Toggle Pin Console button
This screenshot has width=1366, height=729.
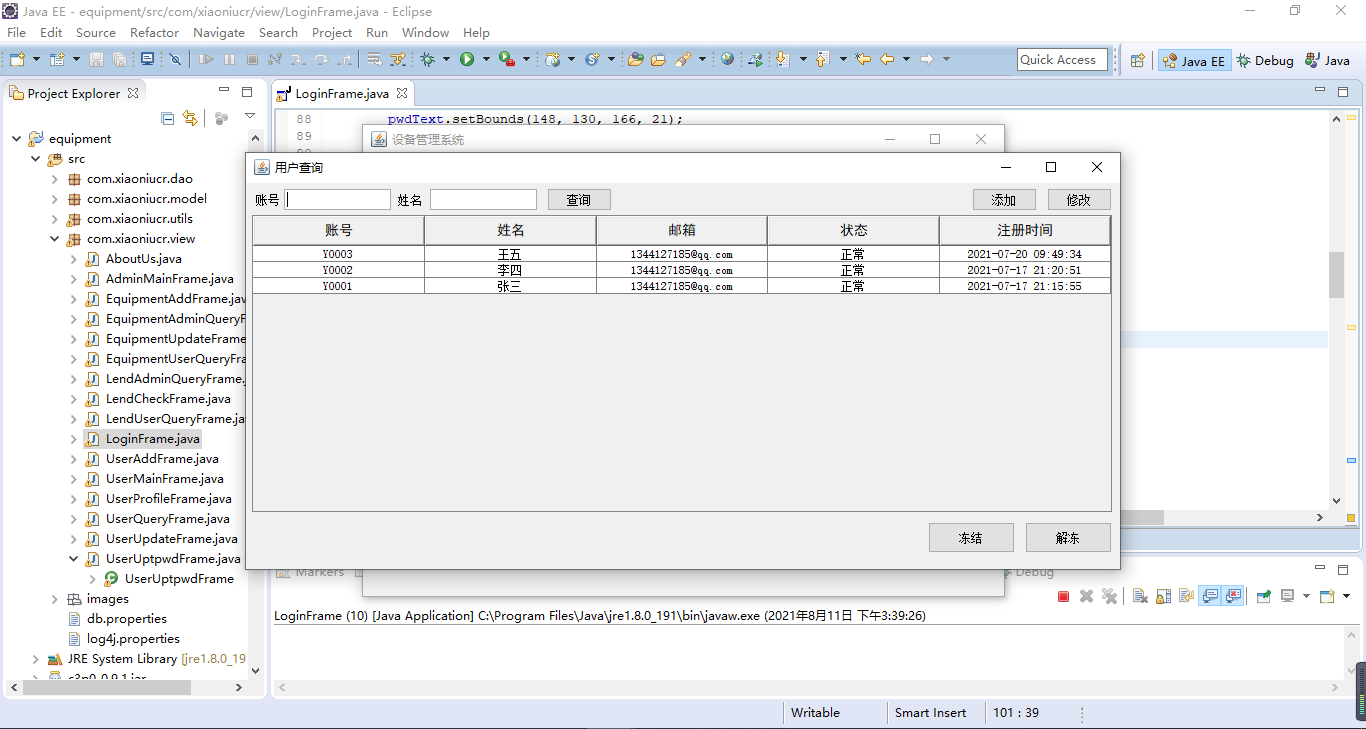[1264, 596]
